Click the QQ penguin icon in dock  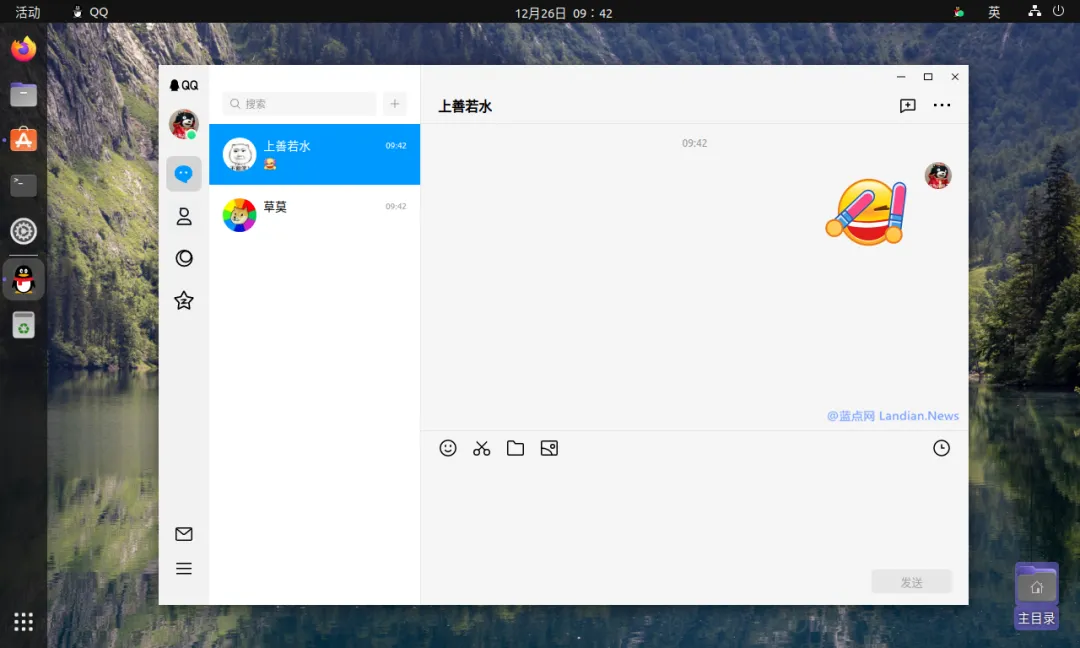click(x=23, y=280)
